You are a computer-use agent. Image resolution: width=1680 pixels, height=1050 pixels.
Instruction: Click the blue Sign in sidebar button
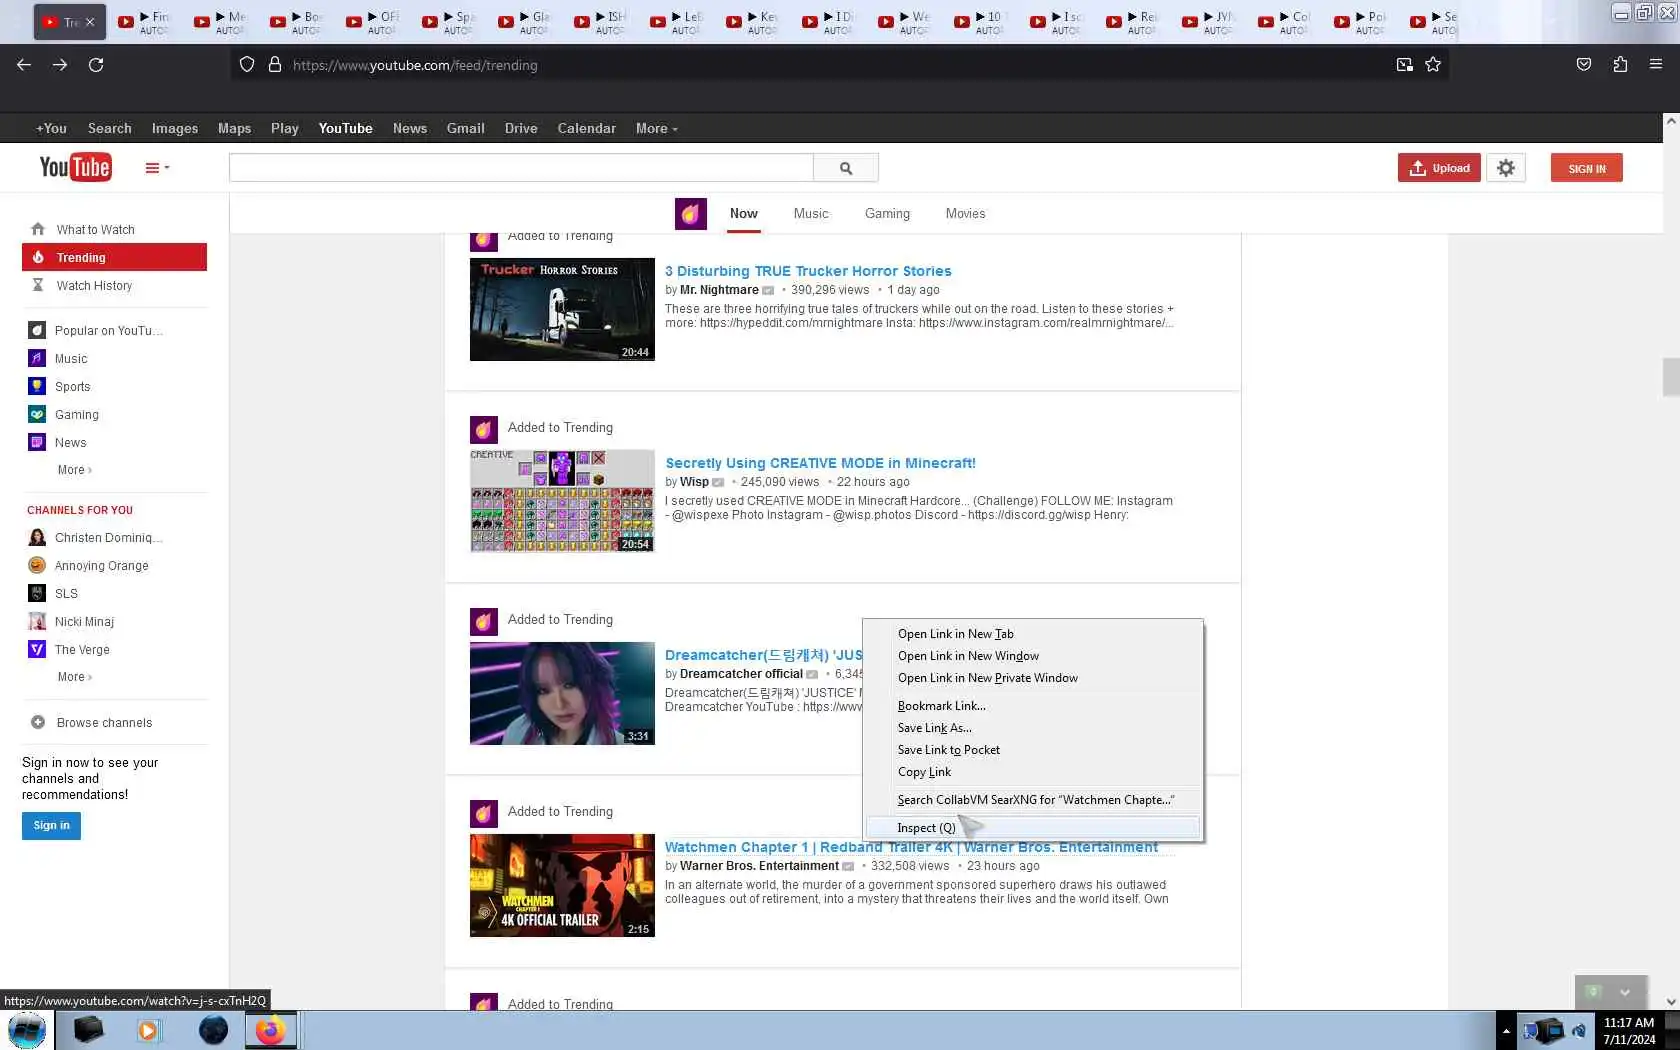(x=51, y=826)
